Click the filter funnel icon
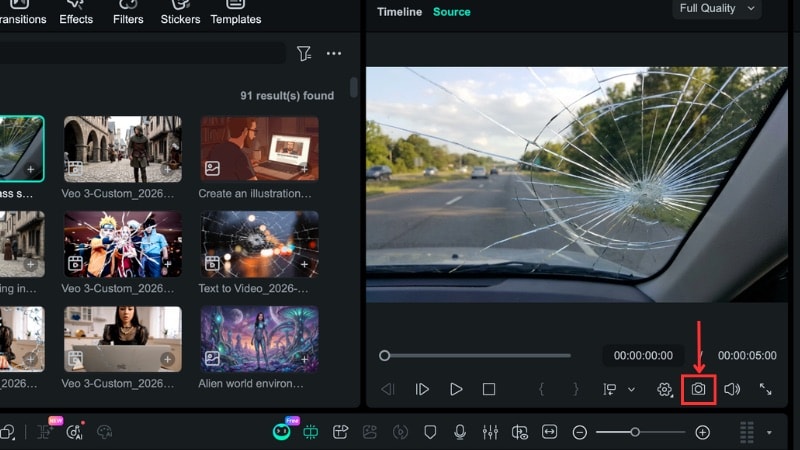 [x=304, y=54]
